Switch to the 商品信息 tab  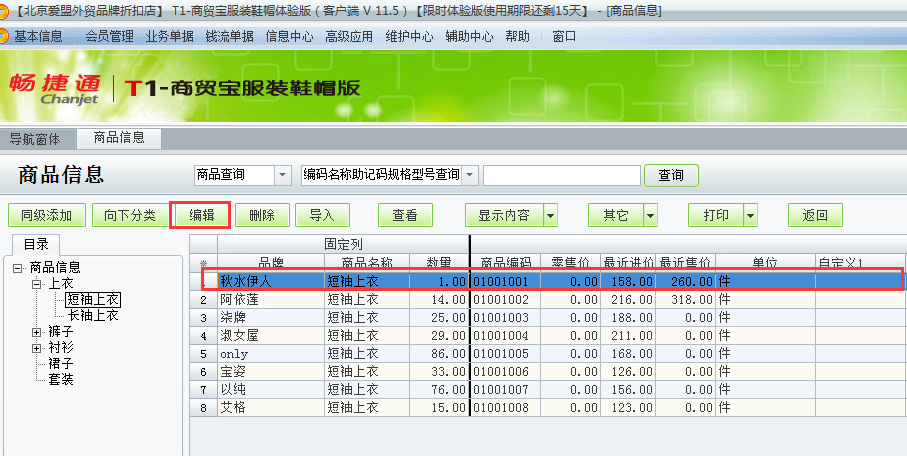pyautogui.click(x=119, y=138)
